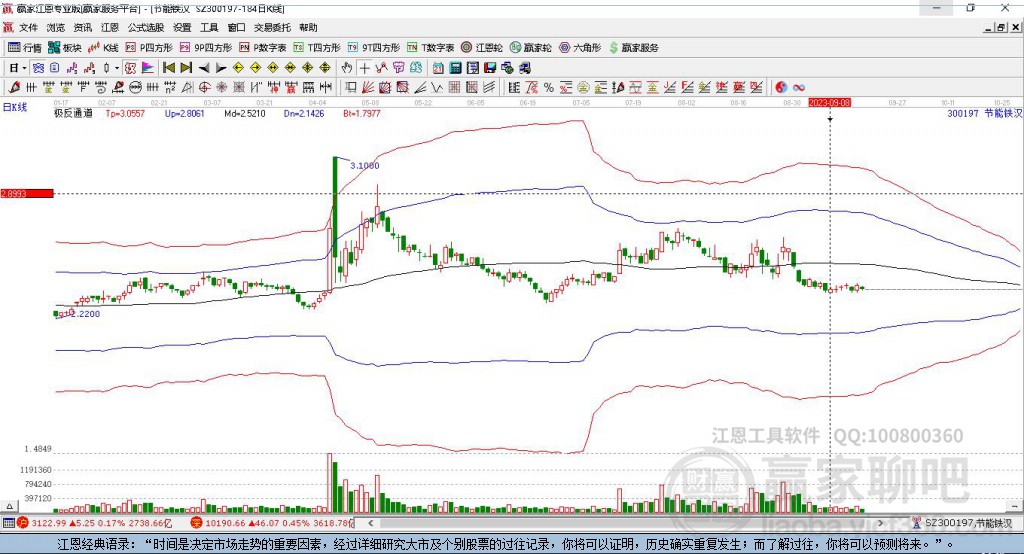Screen dimensions: 1024x554
Task: Click the status bar table icon at far left
Action: [x=8, y=523]
